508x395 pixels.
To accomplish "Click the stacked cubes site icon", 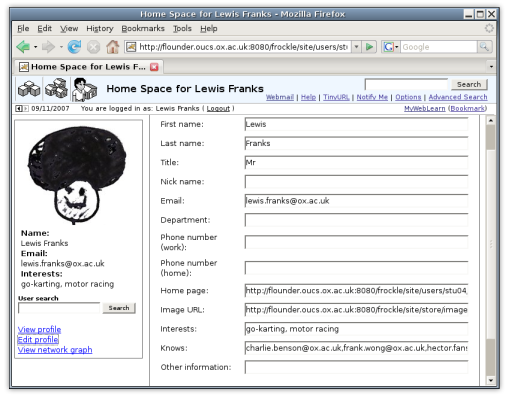I will [x=57, y=88].
